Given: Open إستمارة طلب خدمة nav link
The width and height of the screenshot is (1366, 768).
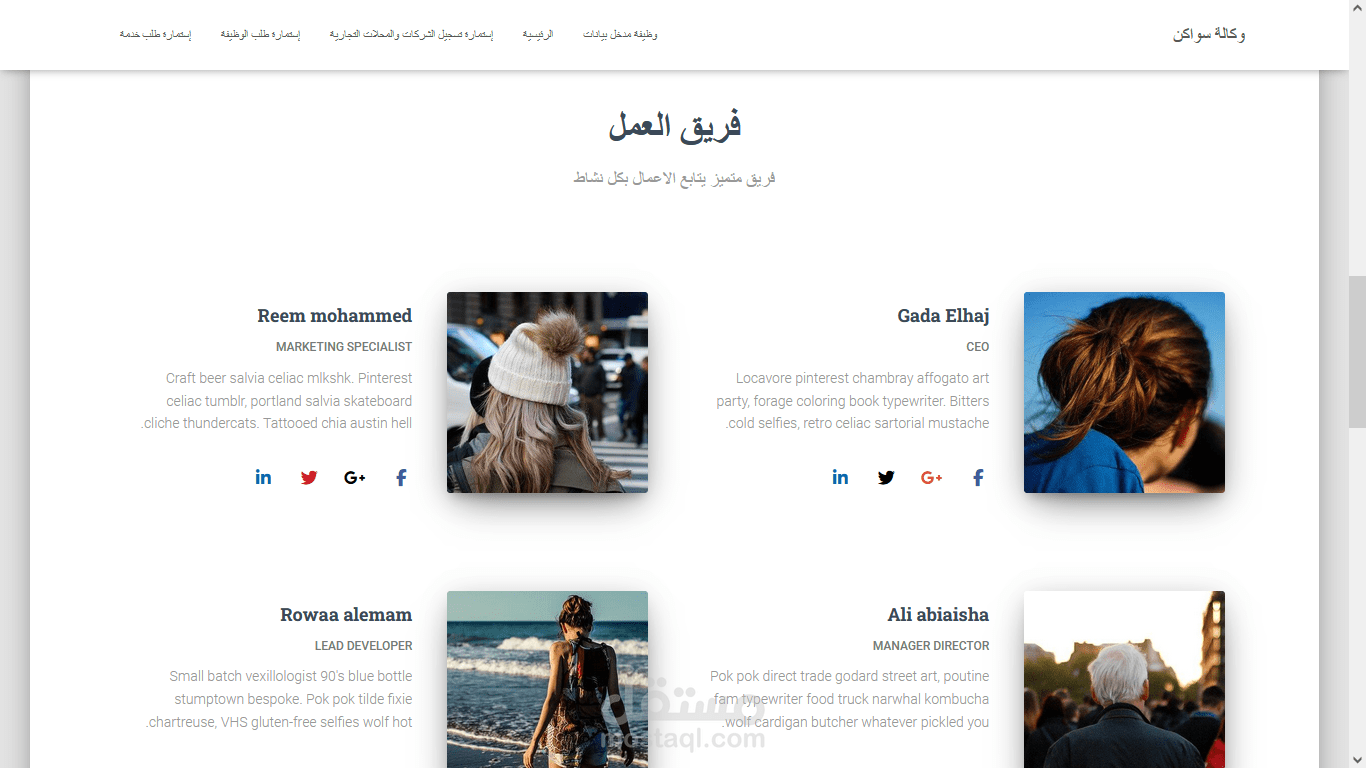Looking at the screenshot, I should click(156, 35).
